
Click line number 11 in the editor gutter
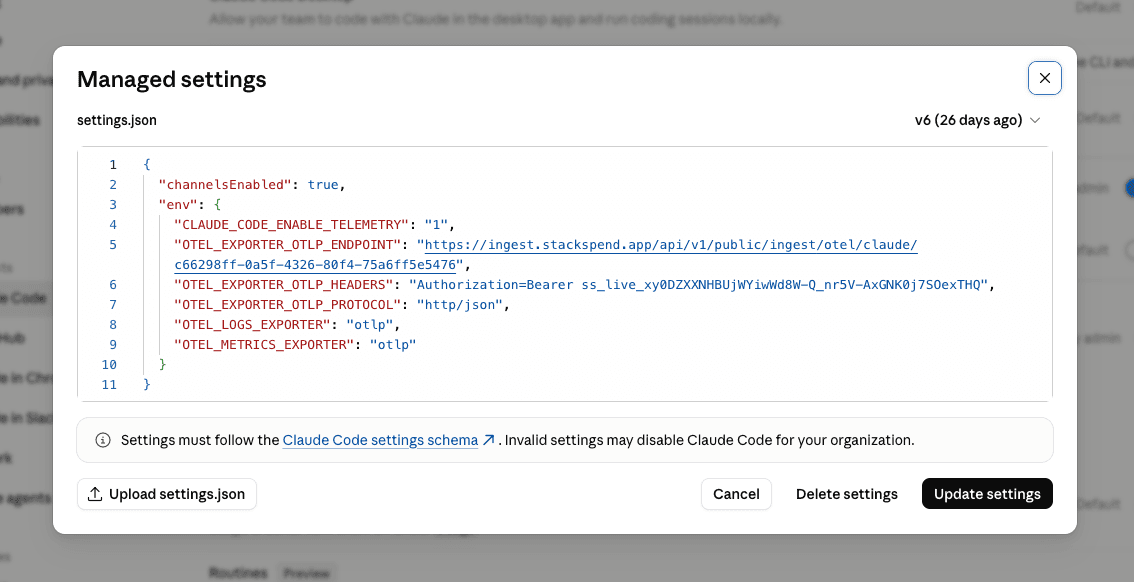point(109,385)
